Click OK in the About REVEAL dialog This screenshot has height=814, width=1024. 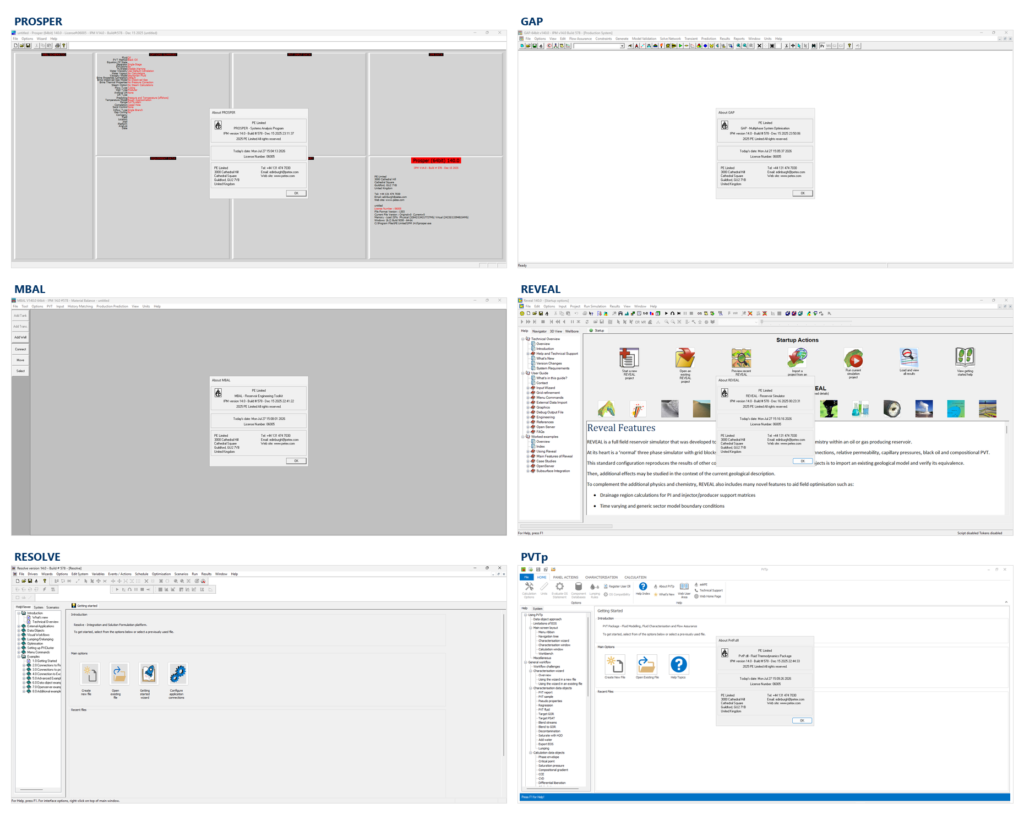pyautogui.click(x=803, y=461)
